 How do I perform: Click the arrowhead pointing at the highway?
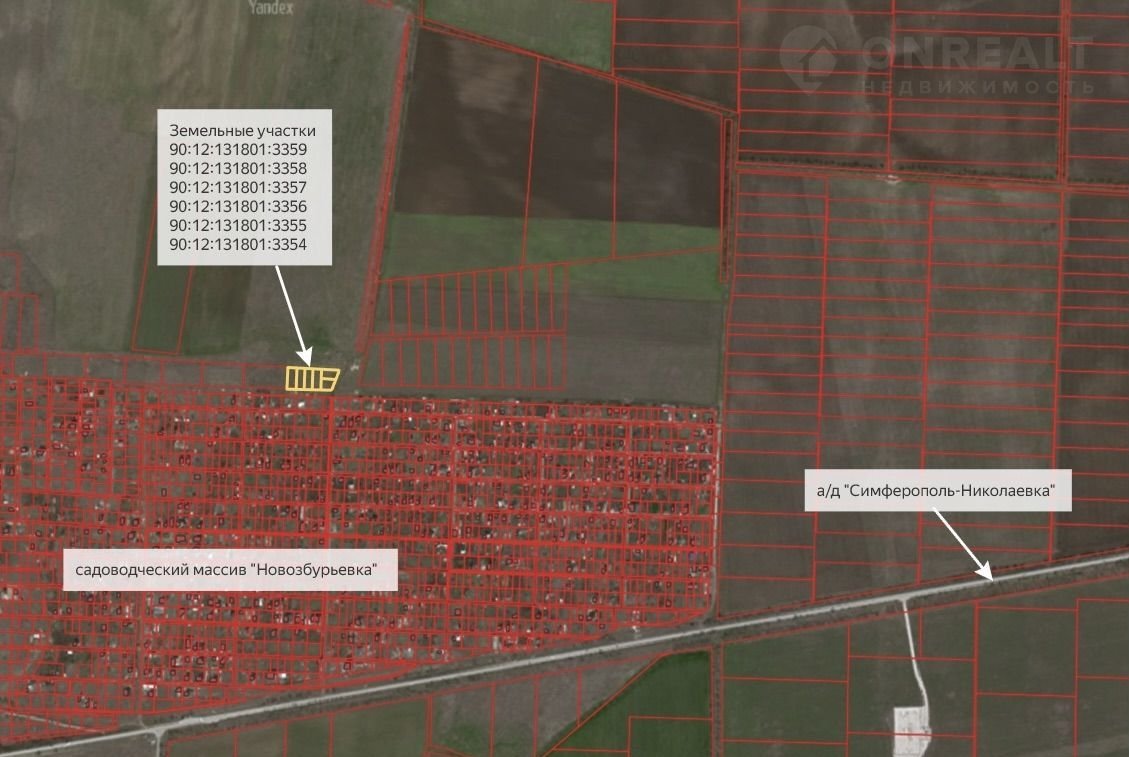pos(988,574)
